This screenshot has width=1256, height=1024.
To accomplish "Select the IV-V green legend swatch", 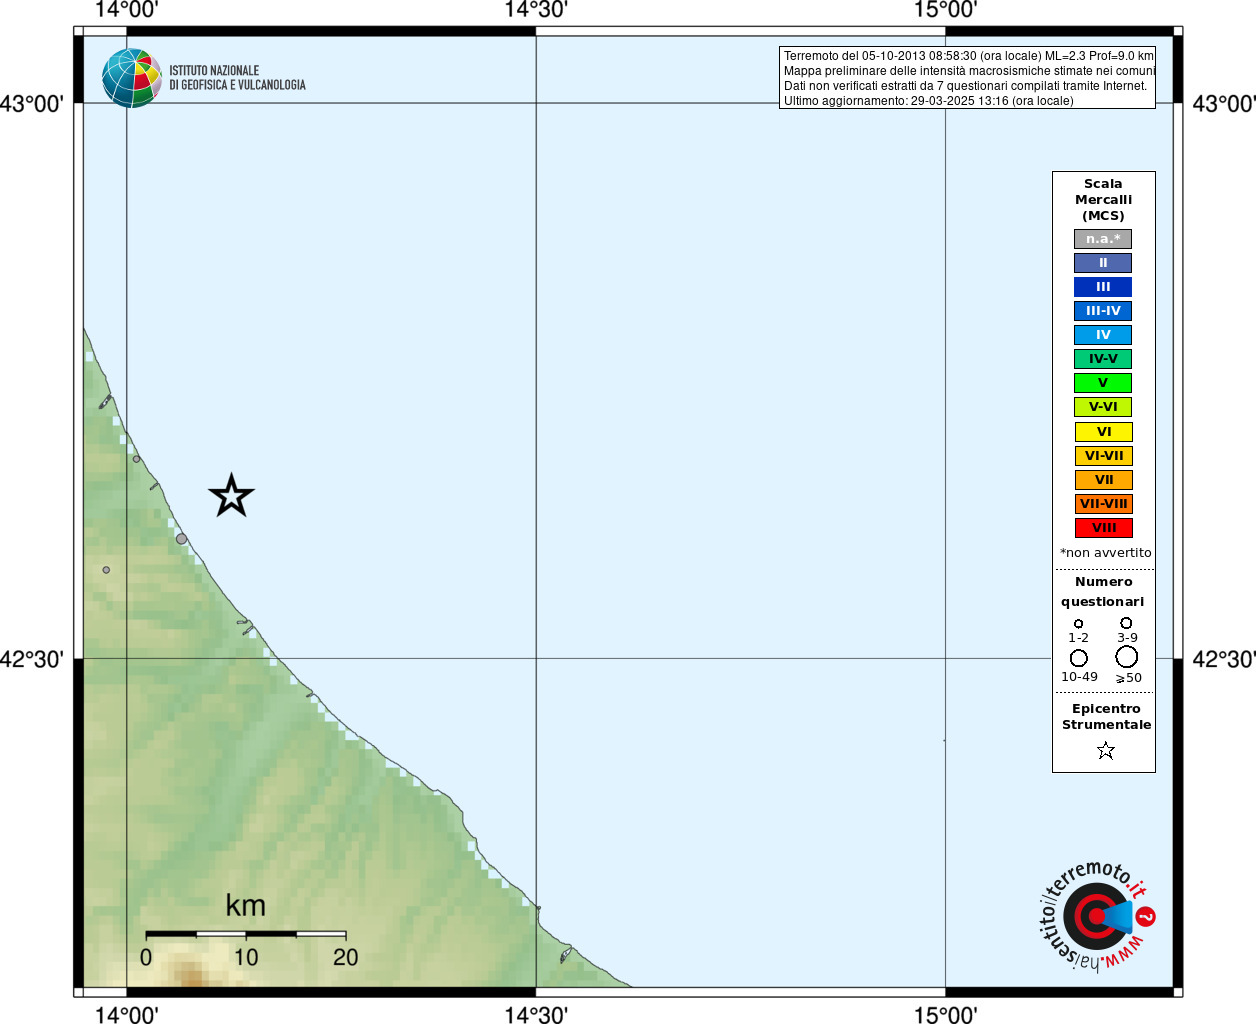I will coord(1103,359).
